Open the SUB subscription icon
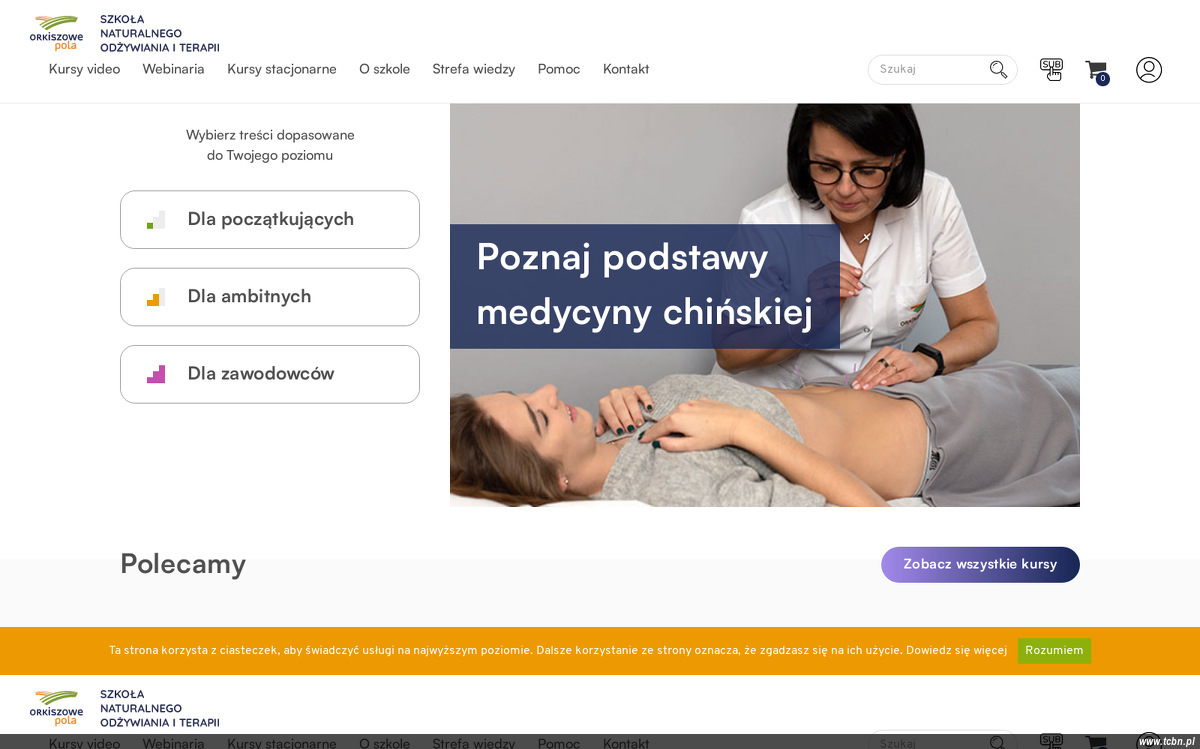The image size is (1200, 749). click(1051, 69)
